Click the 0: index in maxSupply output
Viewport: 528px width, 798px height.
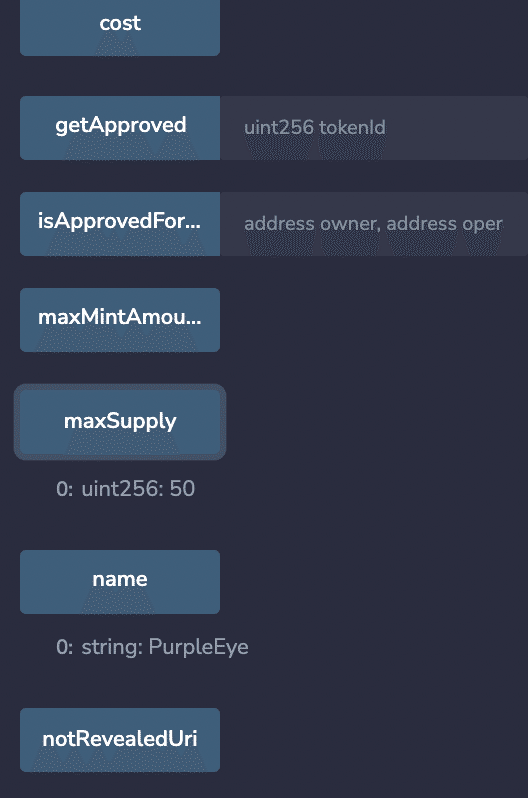tap(65, 489)
